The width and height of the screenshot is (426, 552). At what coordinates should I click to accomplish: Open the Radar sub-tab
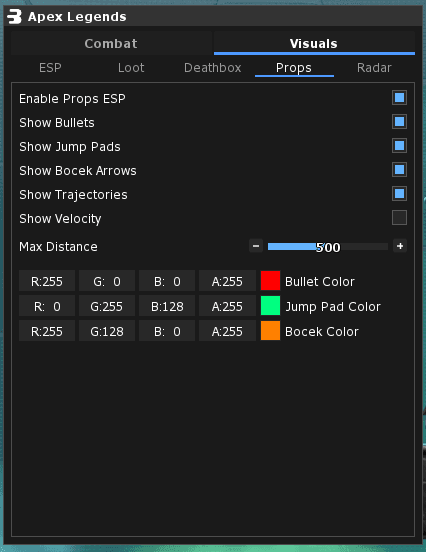coord(374,68)
